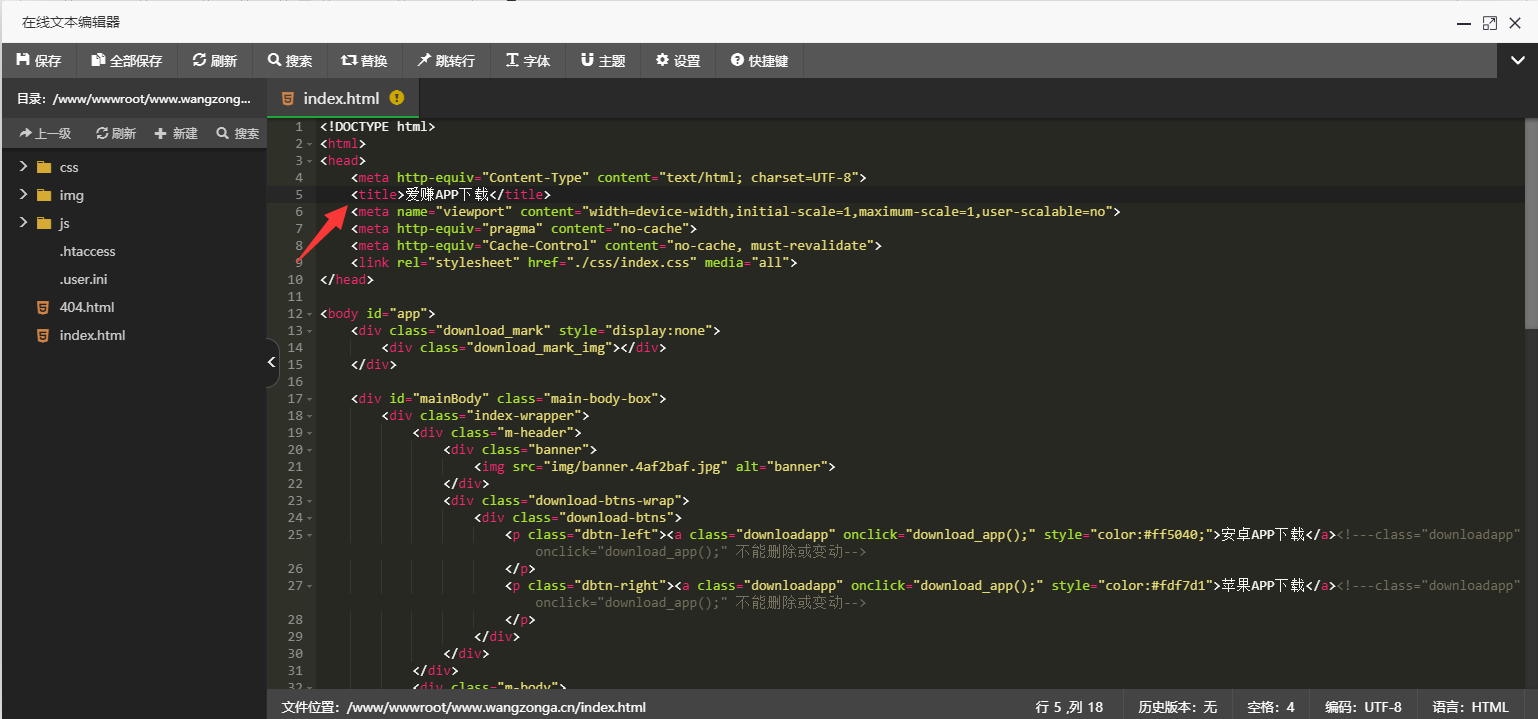Open the 字体 font settings
Screen dimensions: 1538x719
[528, 61]
